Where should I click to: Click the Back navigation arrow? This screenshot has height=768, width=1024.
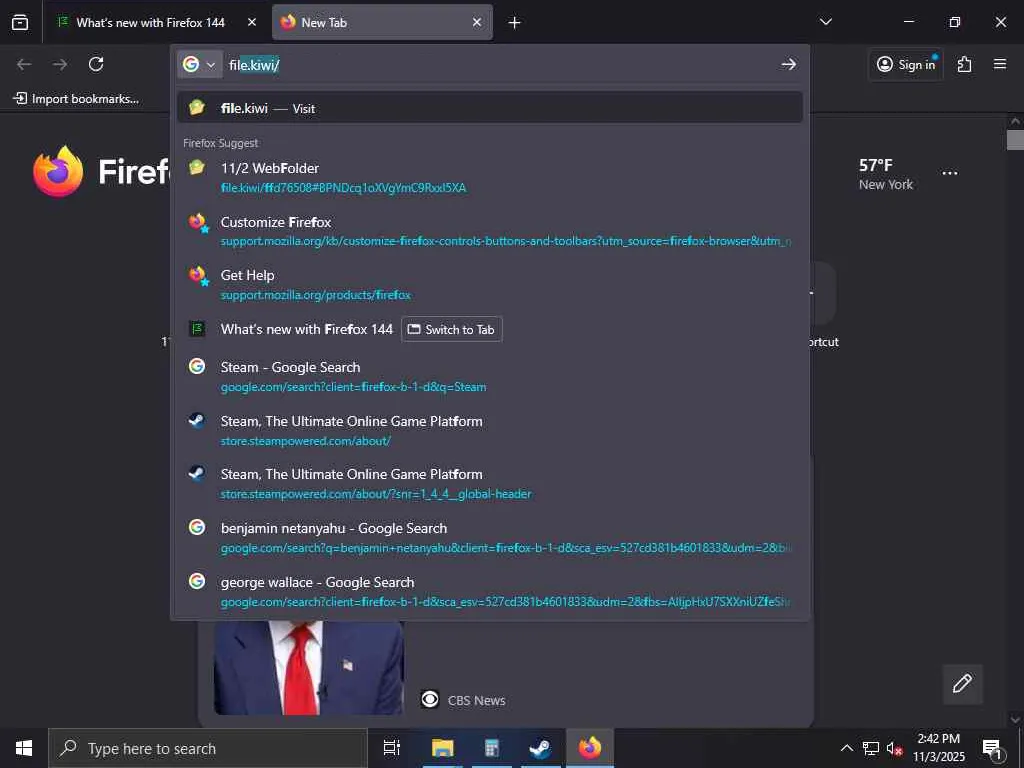coord(24,64)
